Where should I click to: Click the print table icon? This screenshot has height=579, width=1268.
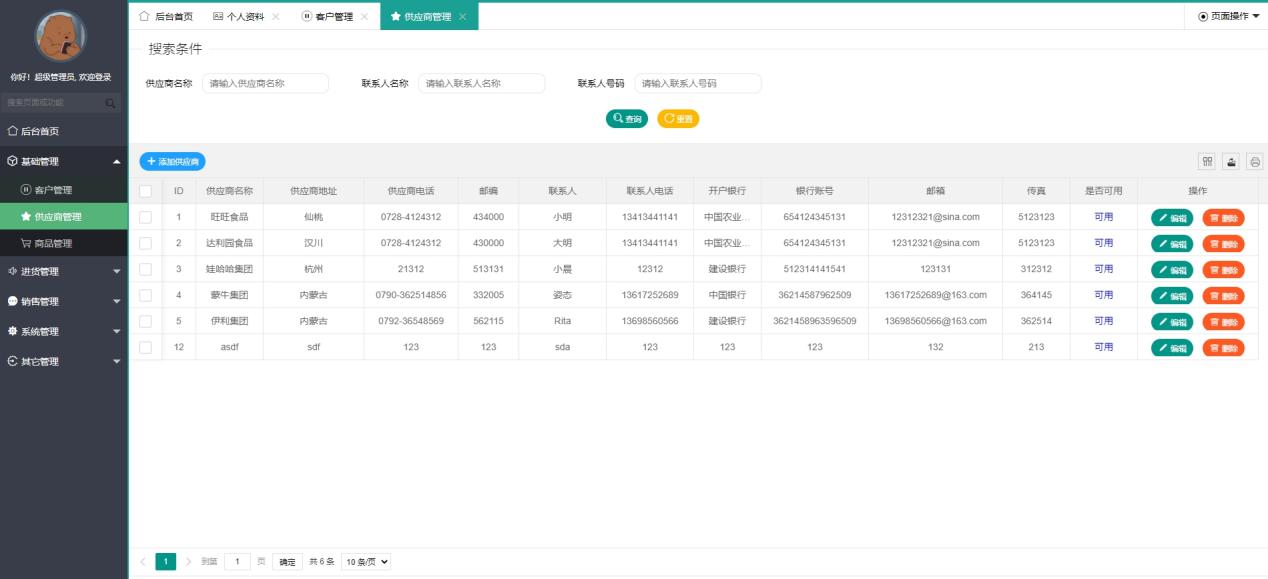tap(1254, 161)
